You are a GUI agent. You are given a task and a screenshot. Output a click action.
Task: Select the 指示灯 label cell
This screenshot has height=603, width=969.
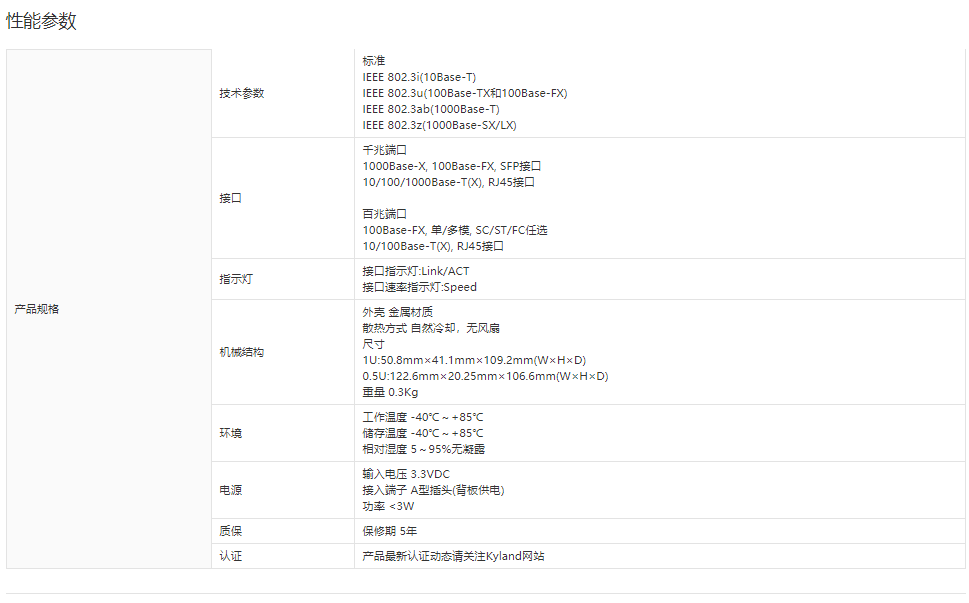click(x=236, y=279)
